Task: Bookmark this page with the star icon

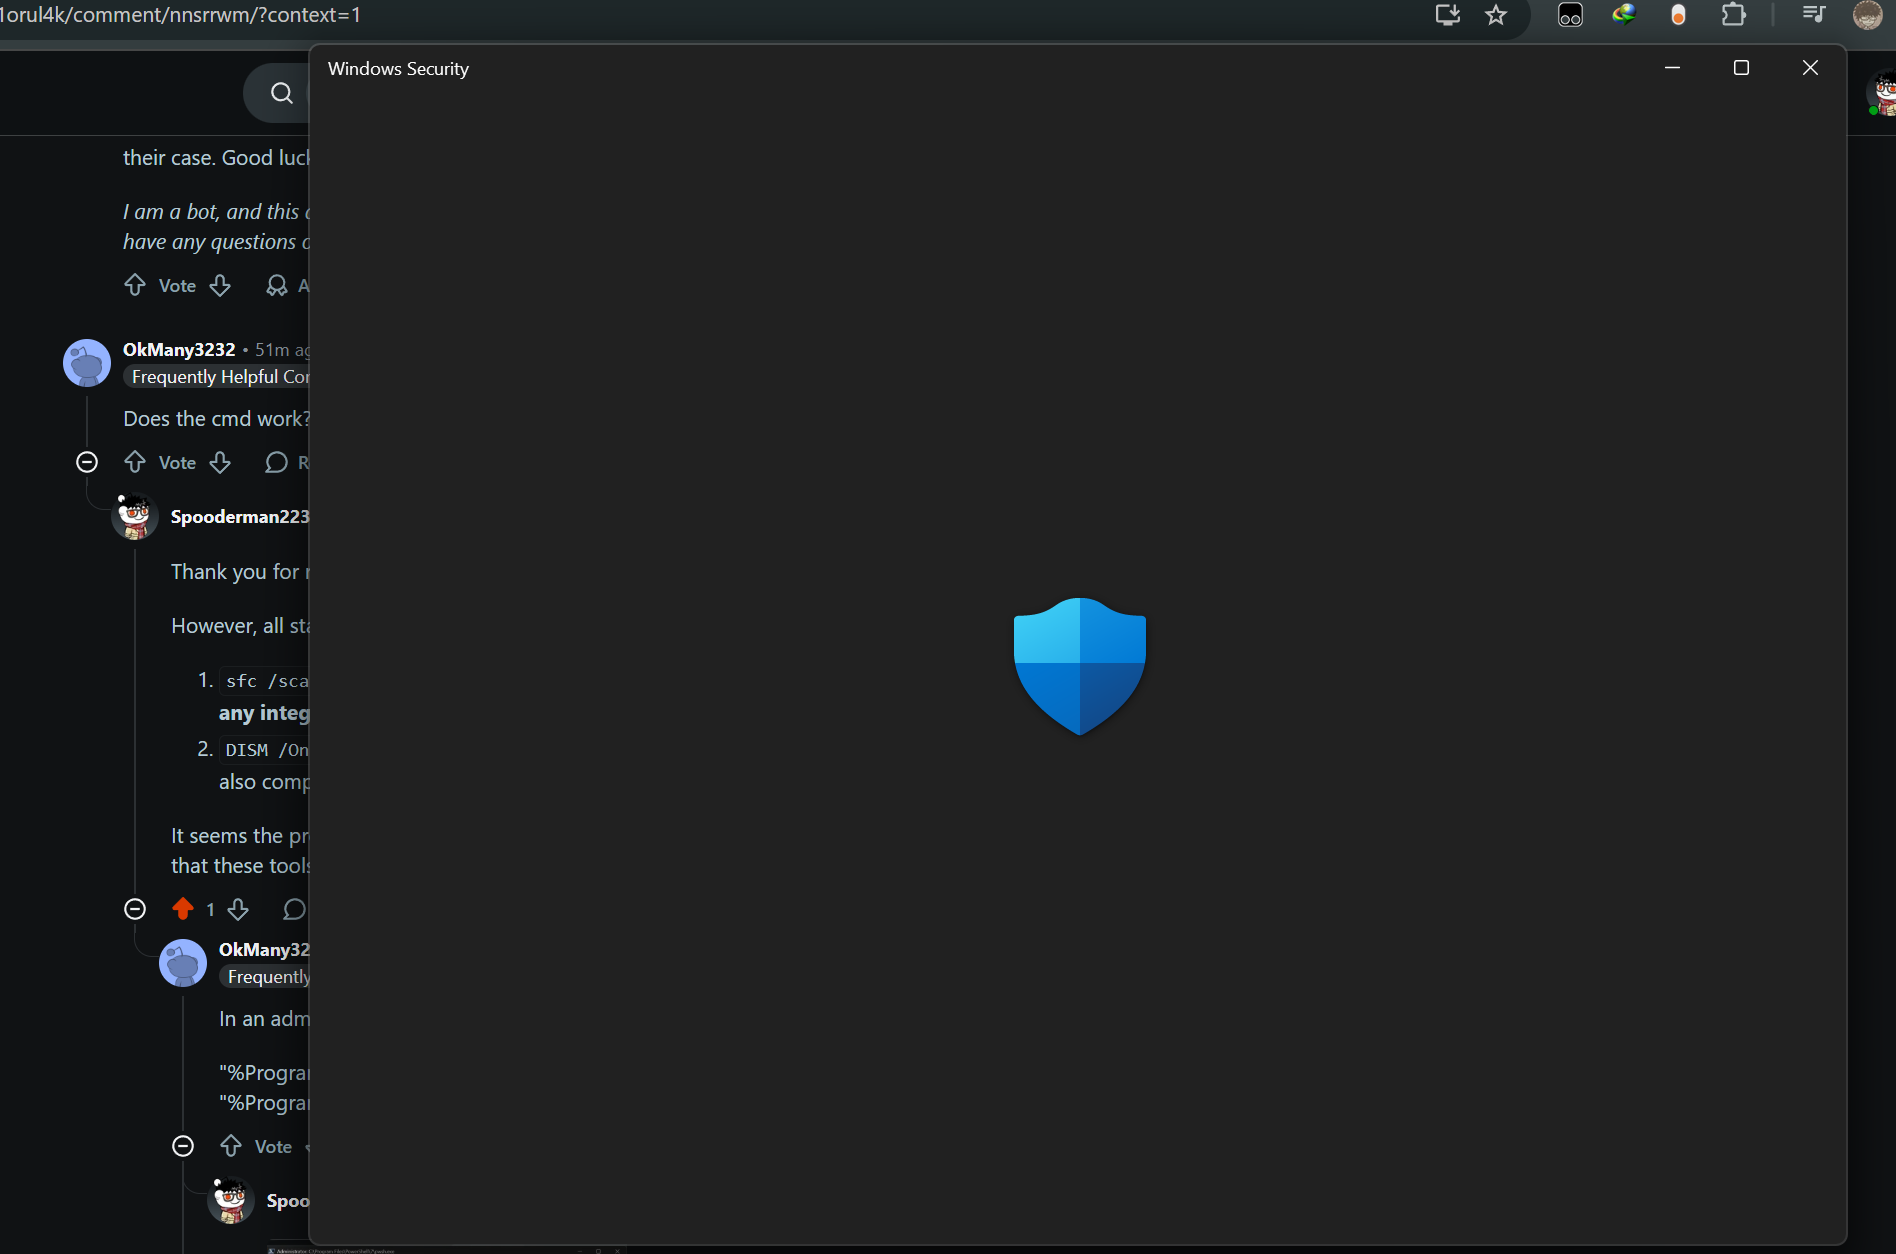Action: pos(1496,15)
